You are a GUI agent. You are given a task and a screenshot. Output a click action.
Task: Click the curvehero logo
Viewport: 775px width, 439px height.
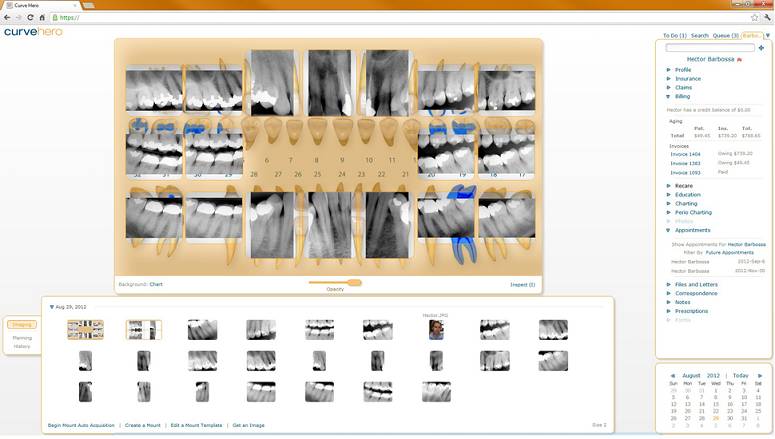pos(34,32)
